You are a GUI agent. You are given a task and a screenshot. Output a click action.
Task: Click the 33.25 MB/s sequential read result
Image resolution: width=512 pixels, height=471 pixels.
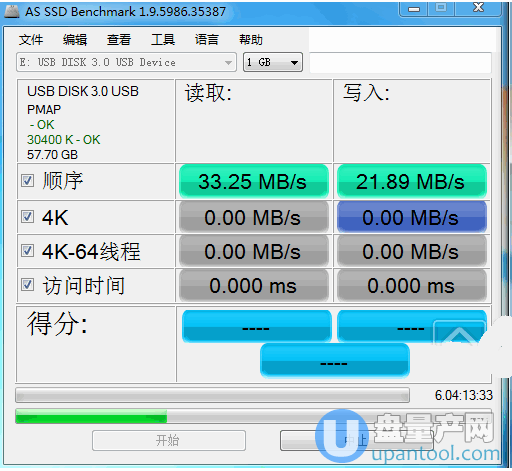coord(253,182)
